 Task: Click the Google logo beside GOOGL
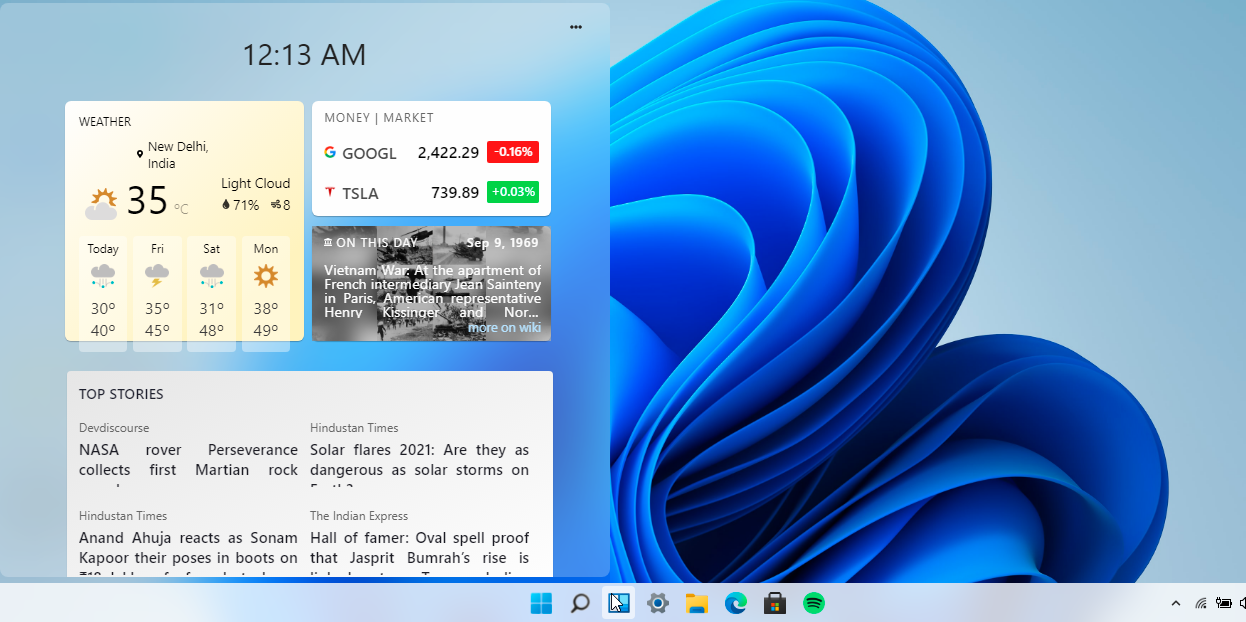[330, 152]
